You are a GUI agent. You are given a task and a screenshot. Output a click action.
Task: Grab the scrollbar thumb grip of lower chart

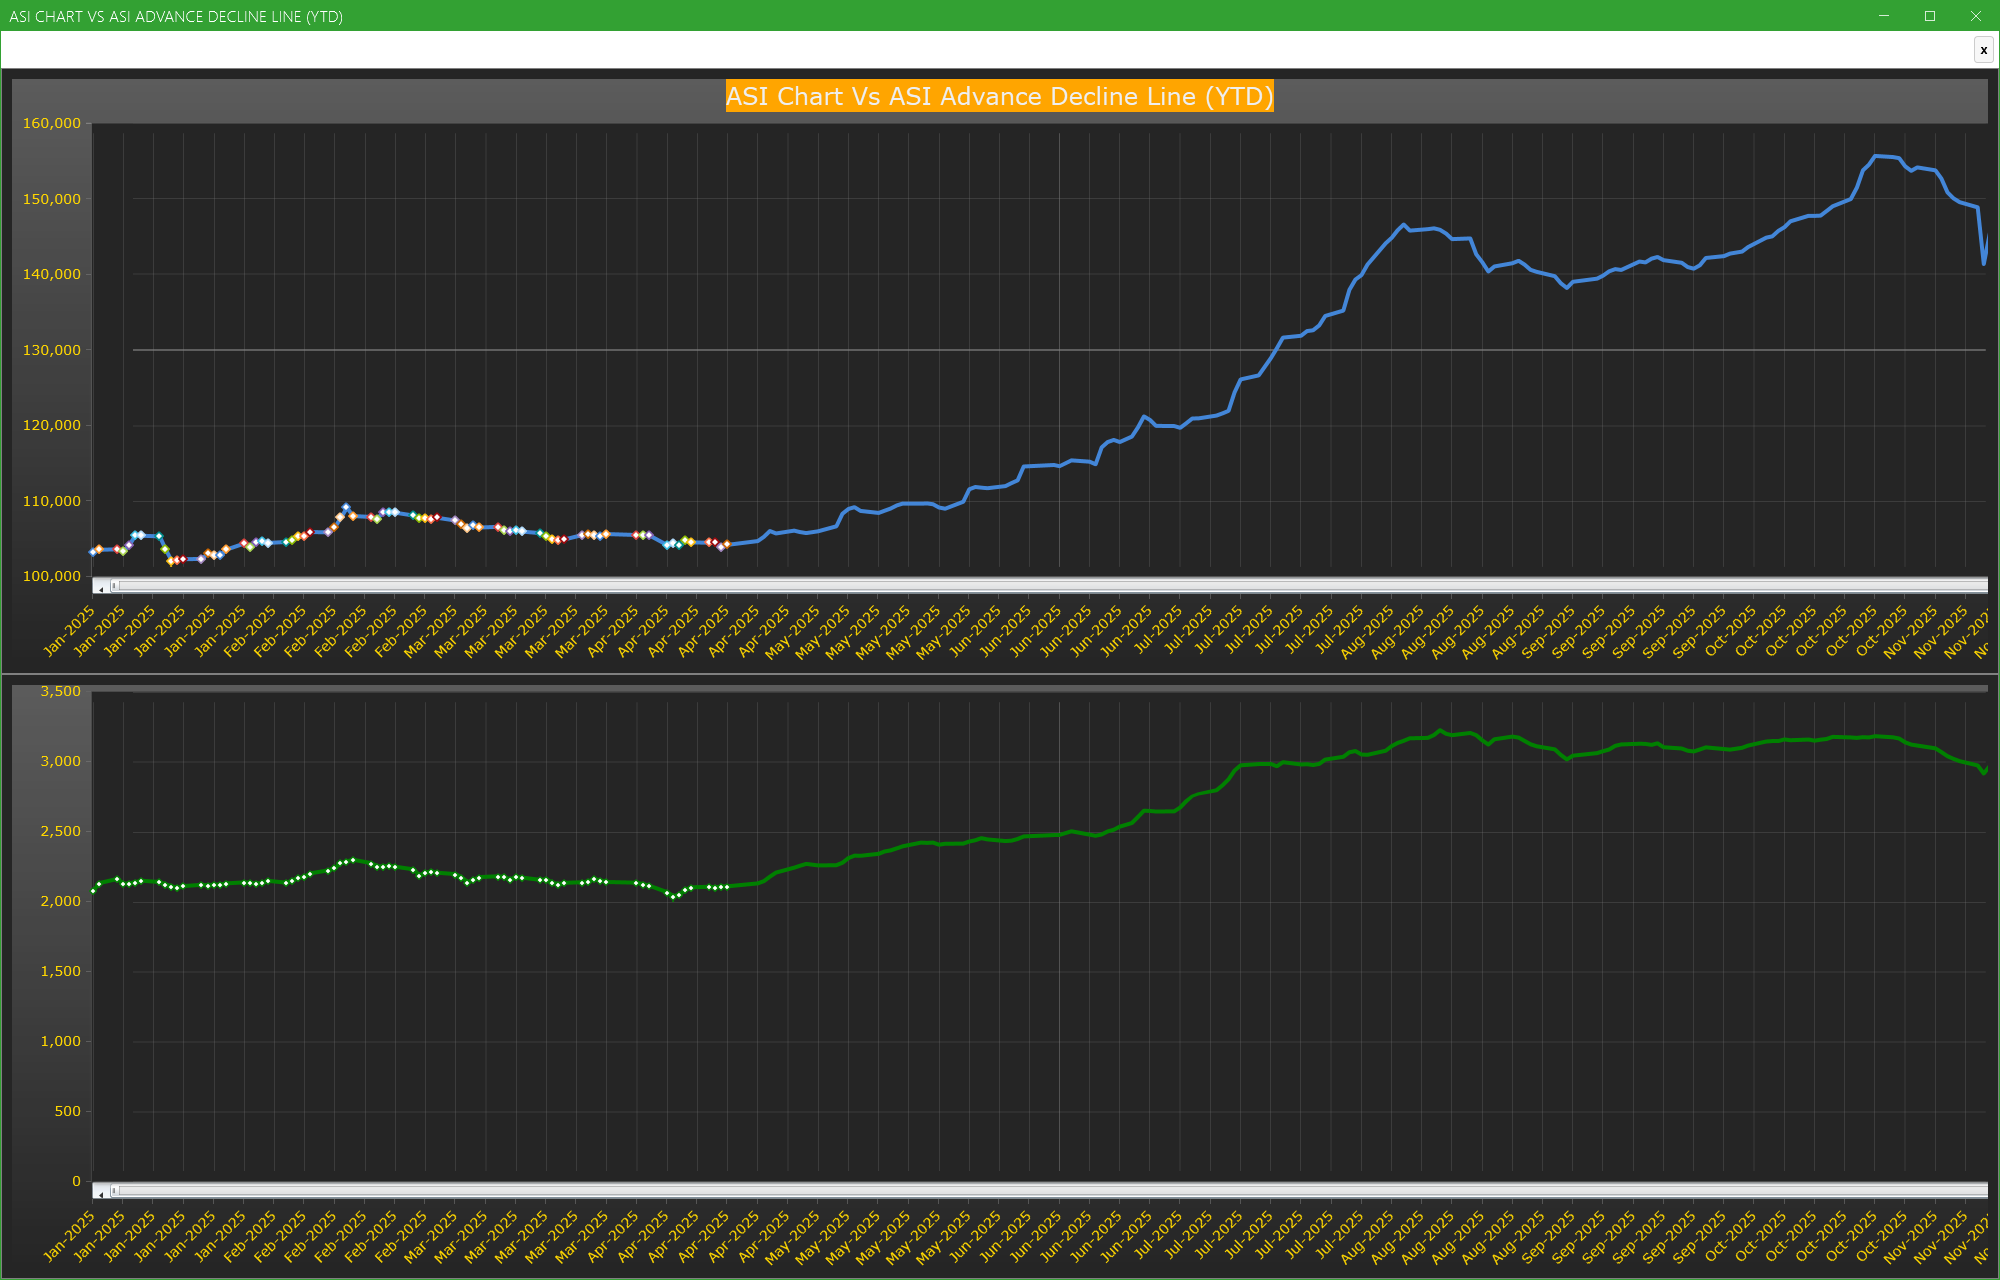coord(114,1190)
